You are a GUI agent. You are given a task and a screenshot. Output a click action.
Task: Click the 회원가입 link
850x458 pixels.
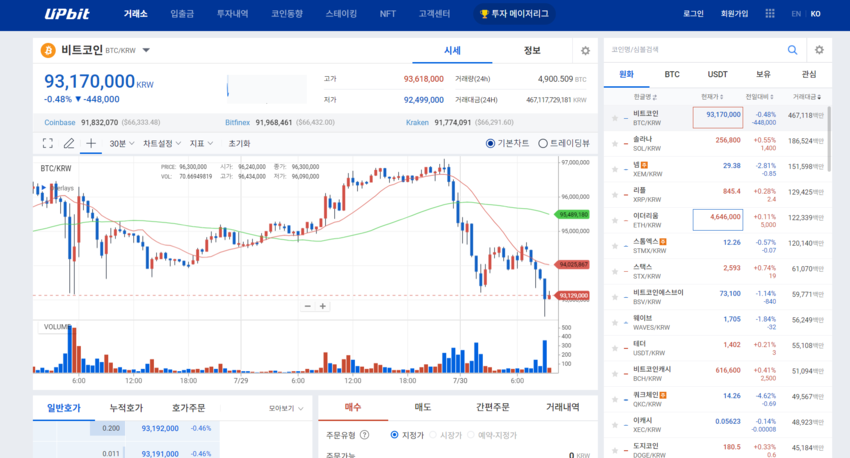click(735, 14)
